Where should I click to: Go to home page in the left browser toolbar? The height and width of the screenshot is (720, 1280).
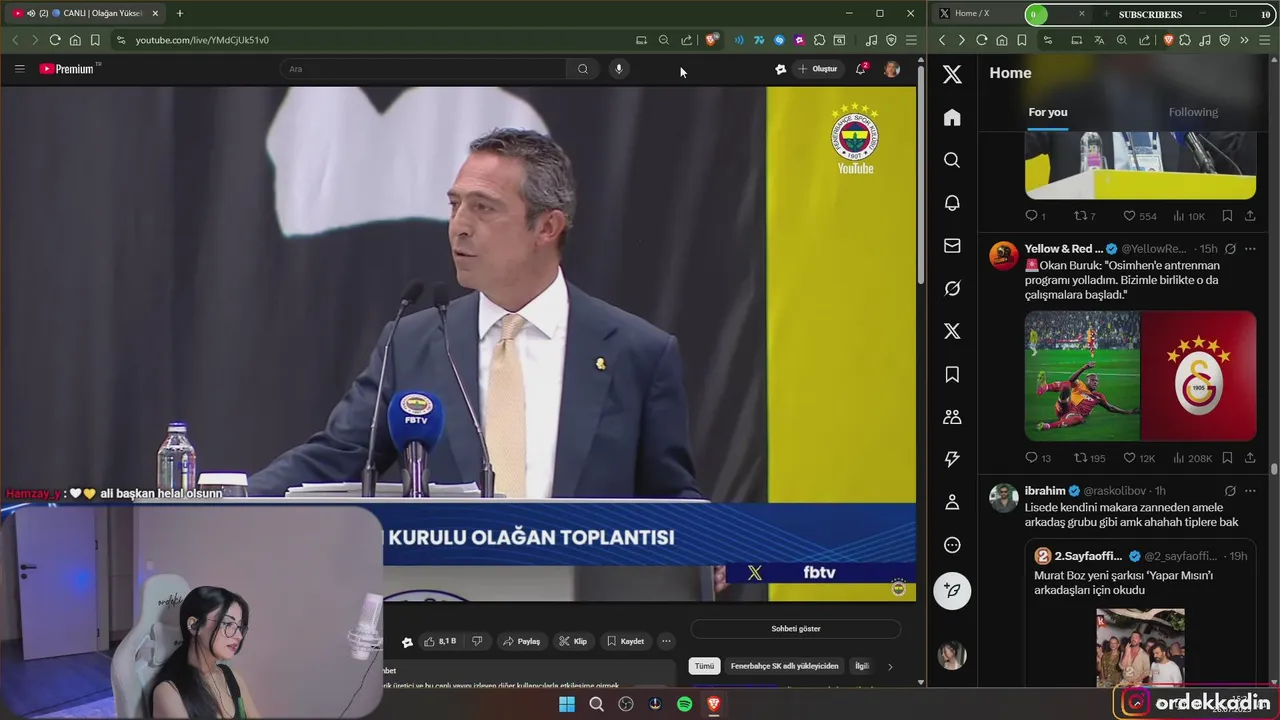pyautogui.click(x=75, y=40)
